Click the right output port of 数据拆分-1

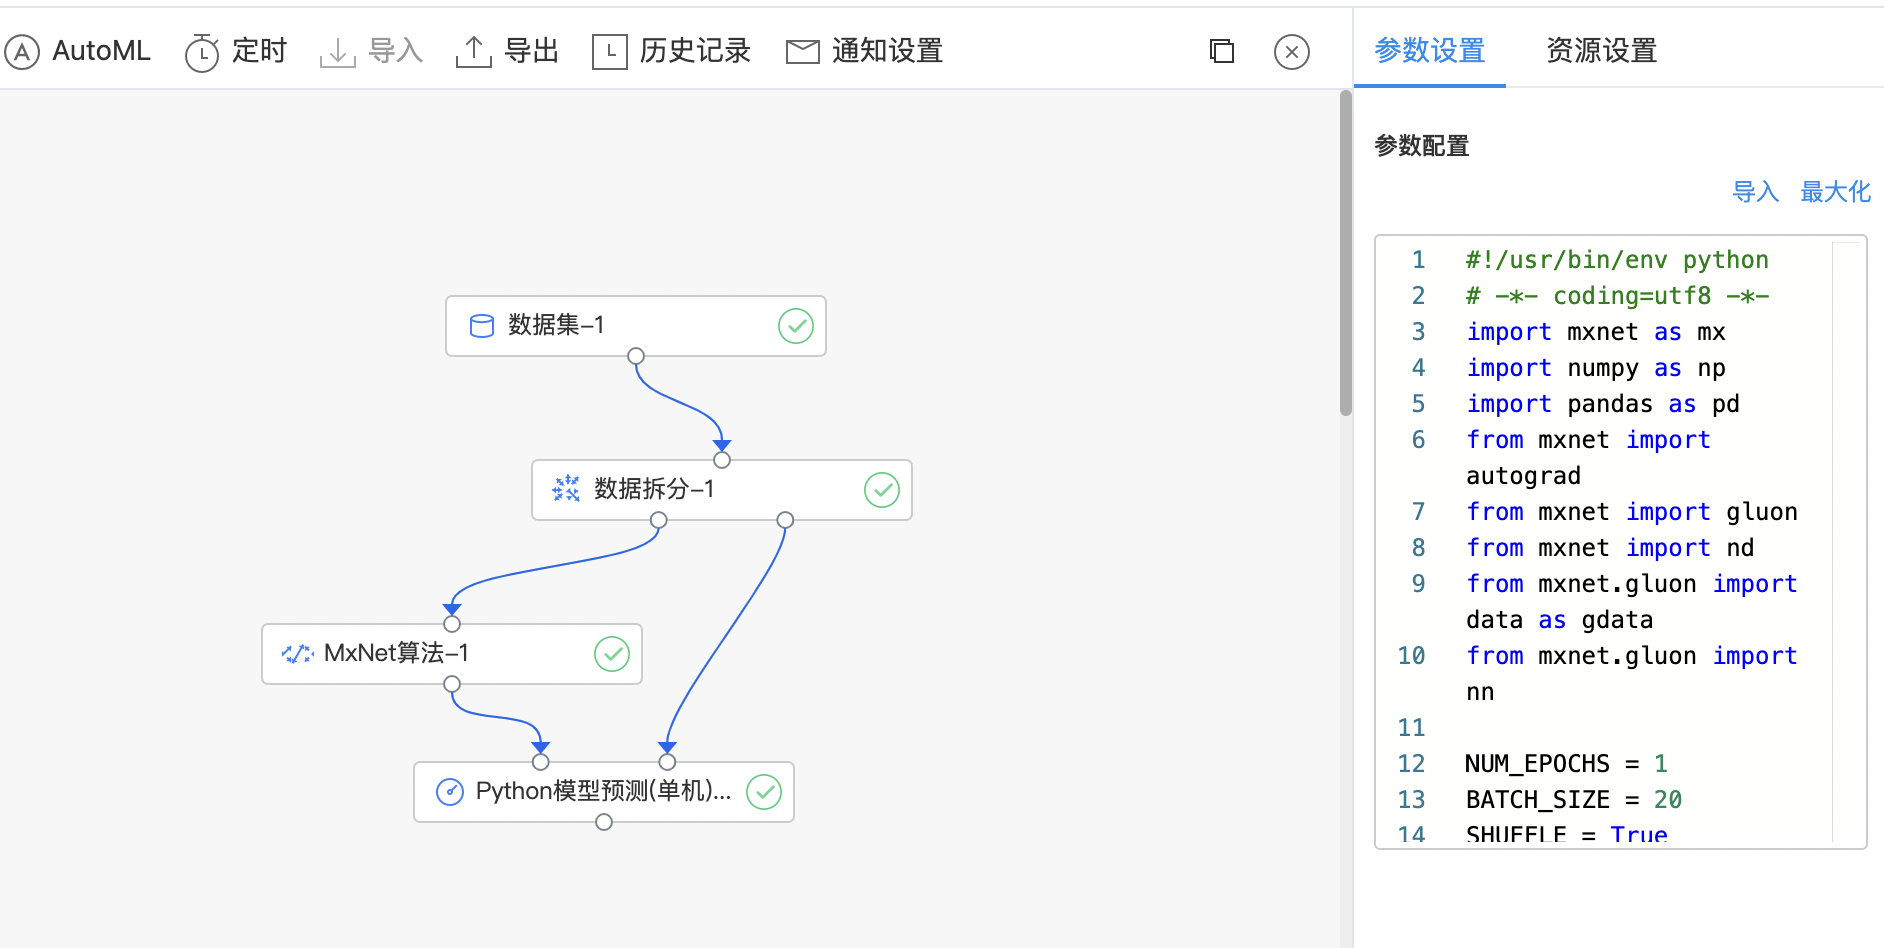[785, 520]
